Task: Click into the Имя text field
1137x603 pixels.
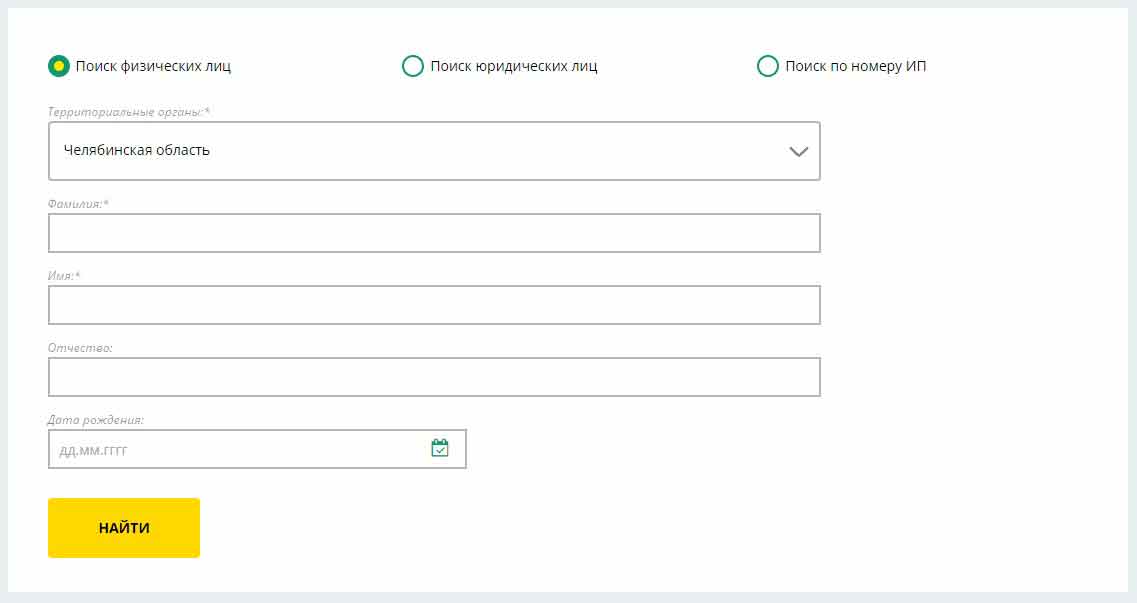Action: [x=434, y=305]
